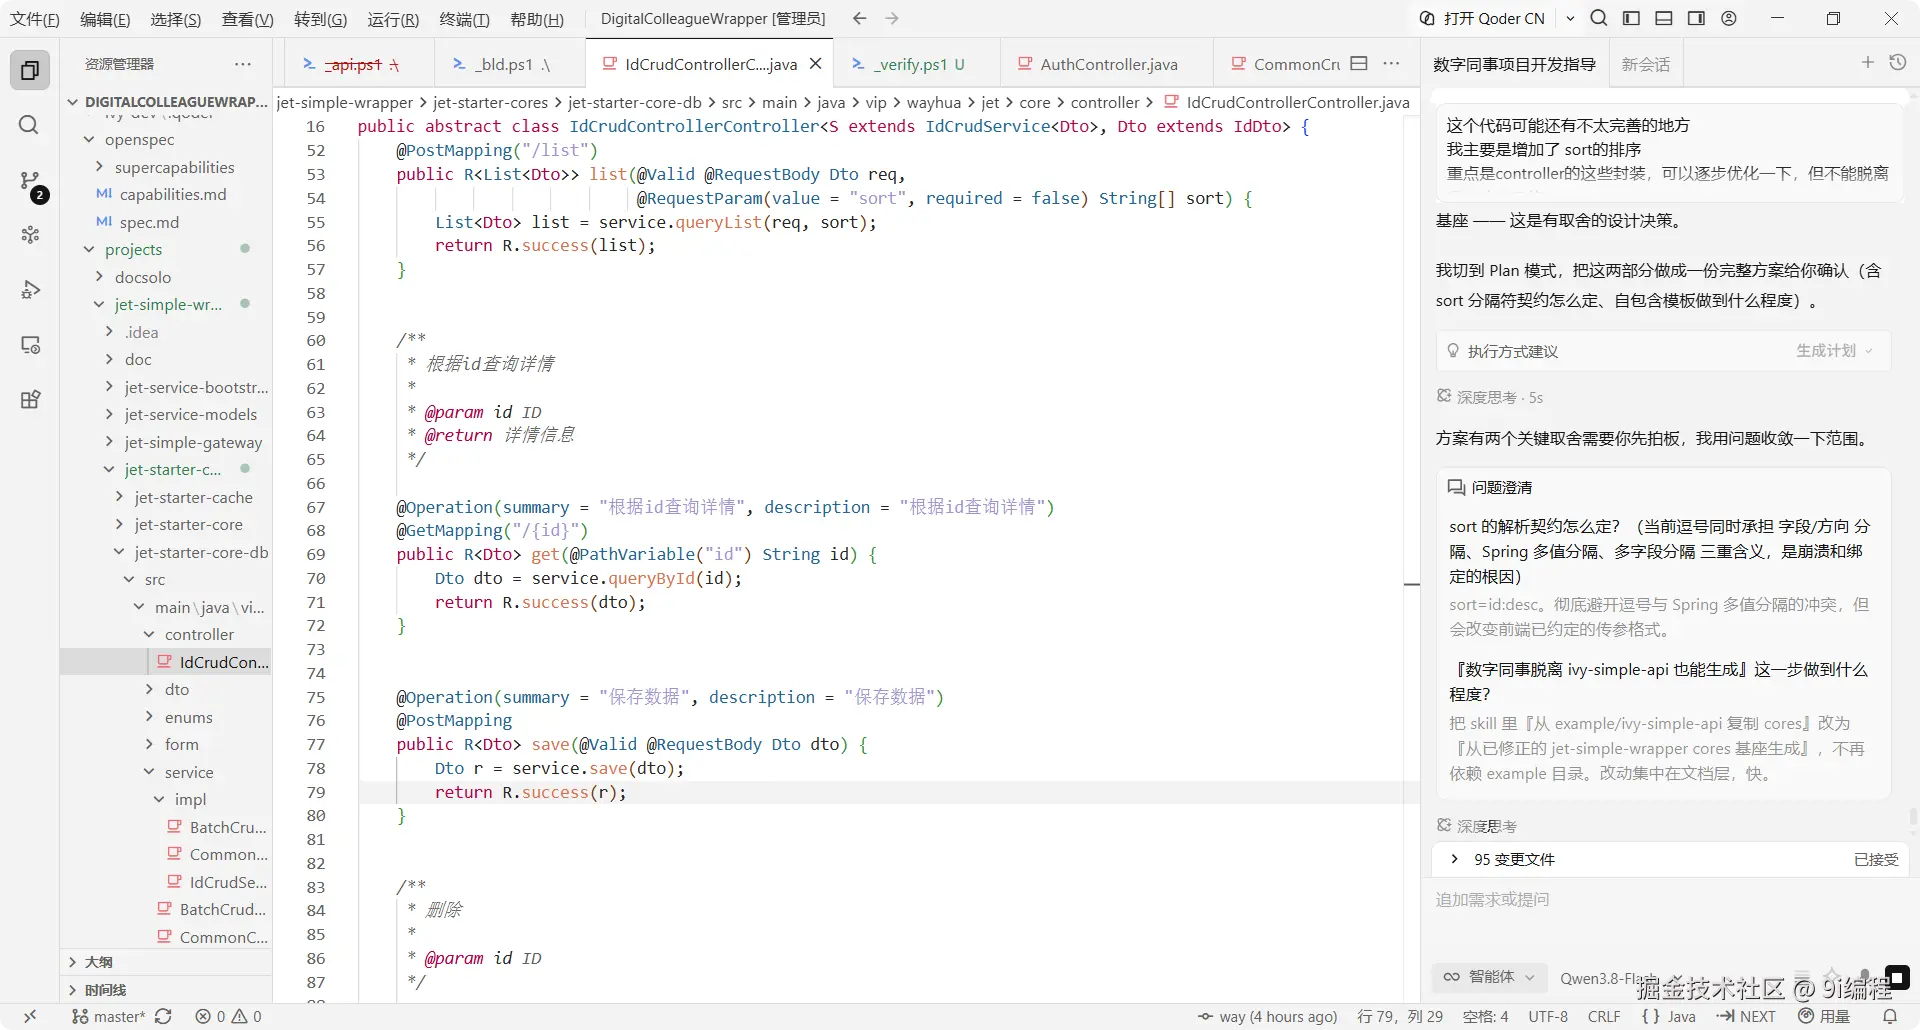1920x1030 pixels.
Task: Open the 智能体 agent mode dropdown
Action: click(1489, 977)
